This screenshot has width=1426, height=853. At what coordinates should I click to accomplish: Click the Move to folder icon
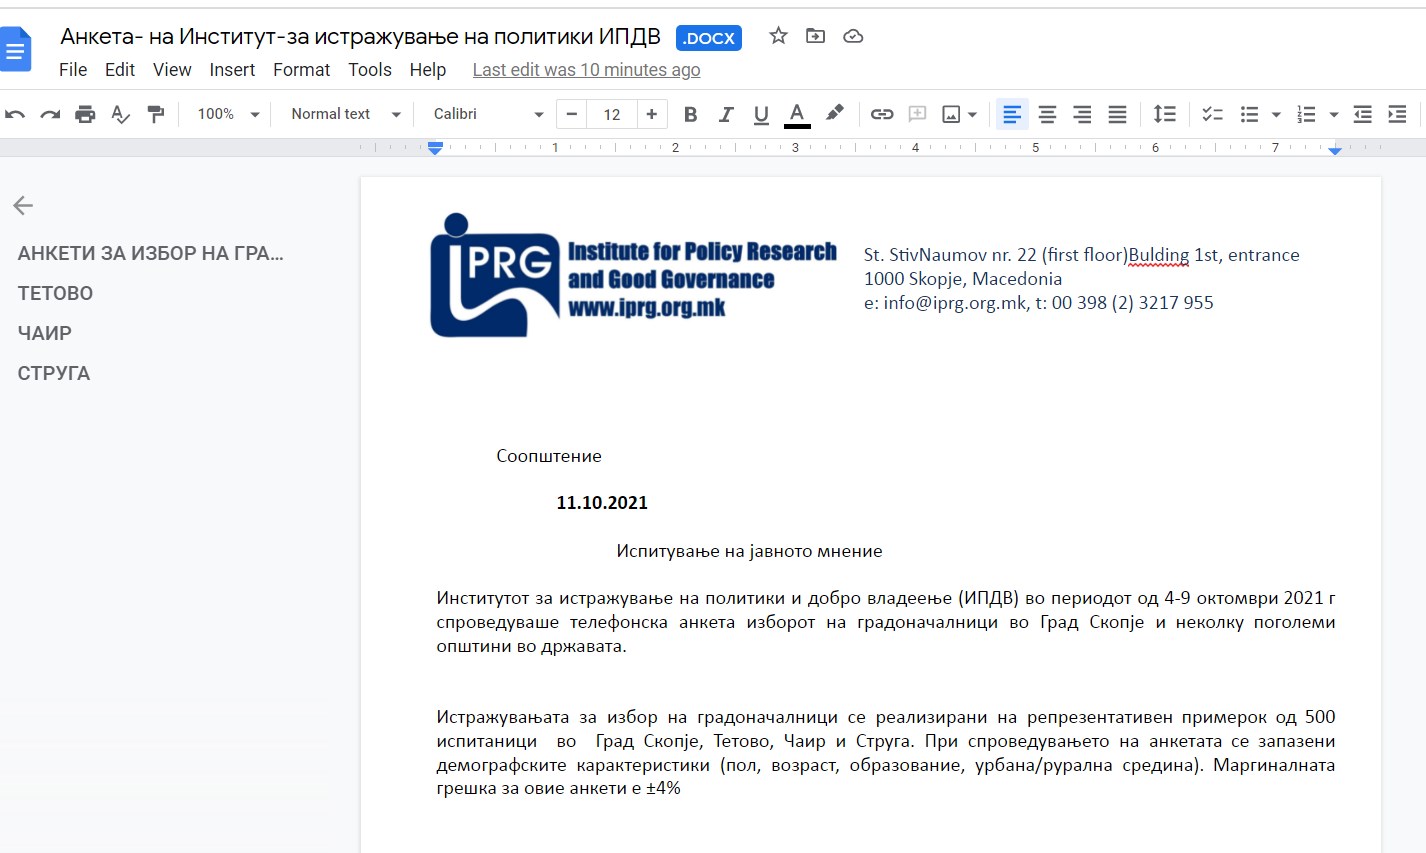(x=816, y=36)
